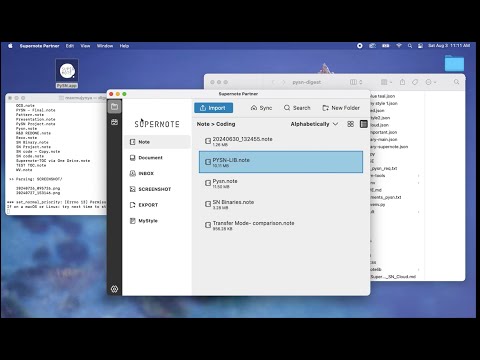This screenshot has height=360, width=480.
Task: Select file 20240630_132455.note
Action: pyautogui.click(x=281, y=141)
